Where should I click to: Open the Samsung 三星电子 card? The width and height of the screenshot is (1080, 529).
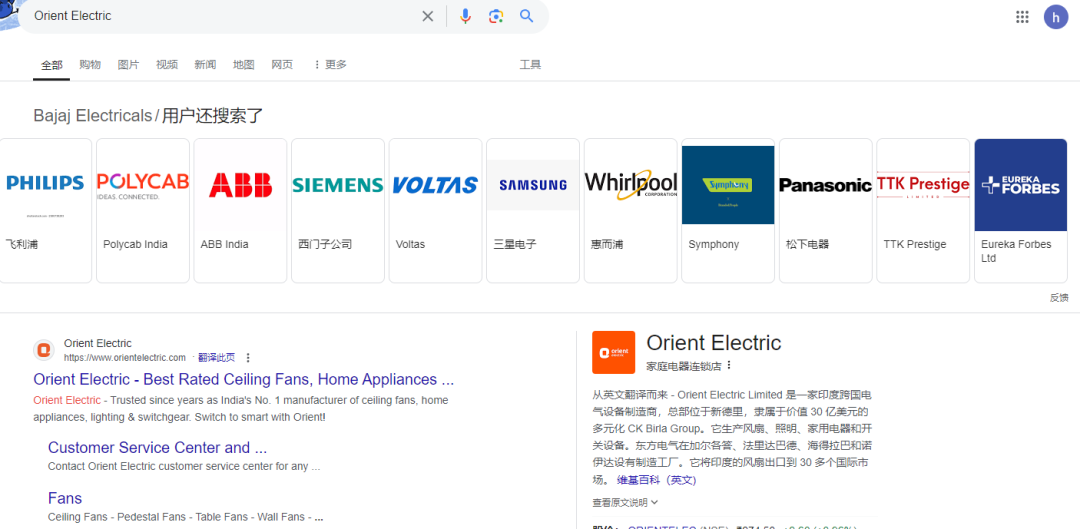pyautogui.click(x=533, y=211)
